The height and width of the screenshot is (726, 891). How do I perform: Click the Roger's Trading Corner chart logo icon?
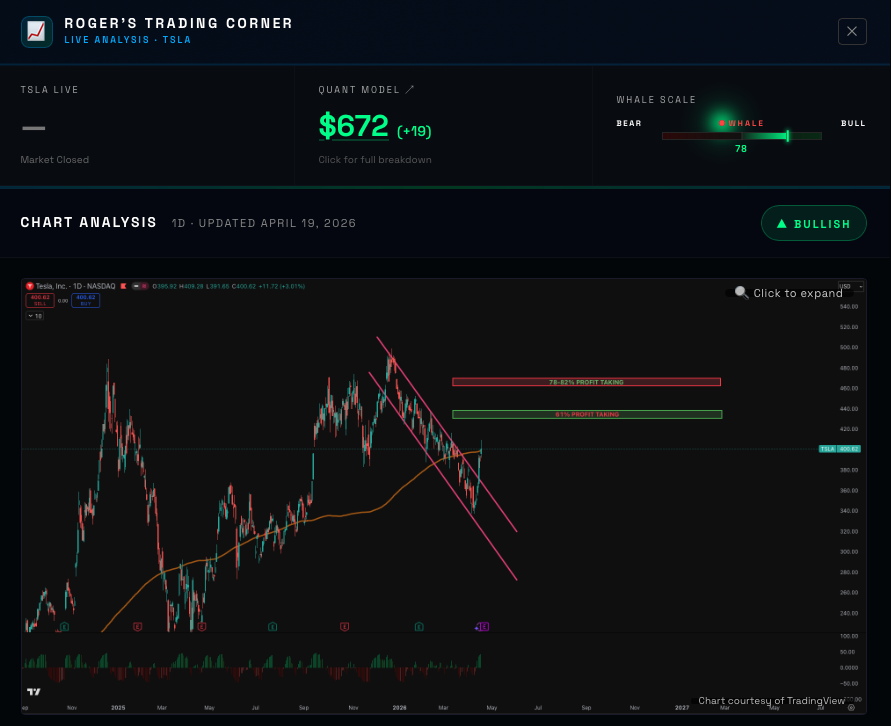point(37,31)
